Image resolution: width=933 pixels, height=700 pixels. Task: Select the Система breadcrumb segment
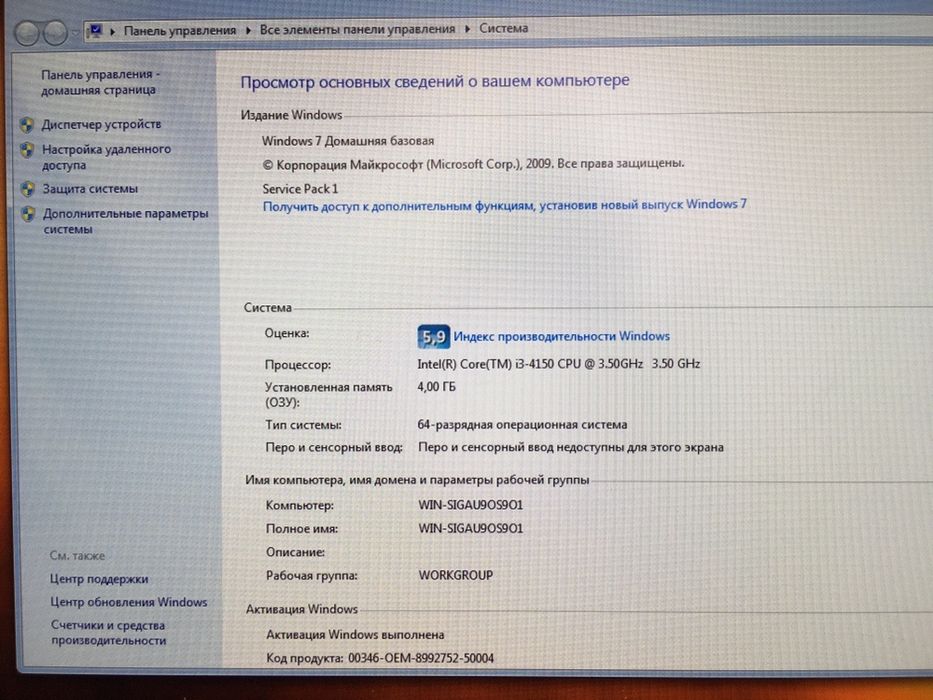[503, 28]
